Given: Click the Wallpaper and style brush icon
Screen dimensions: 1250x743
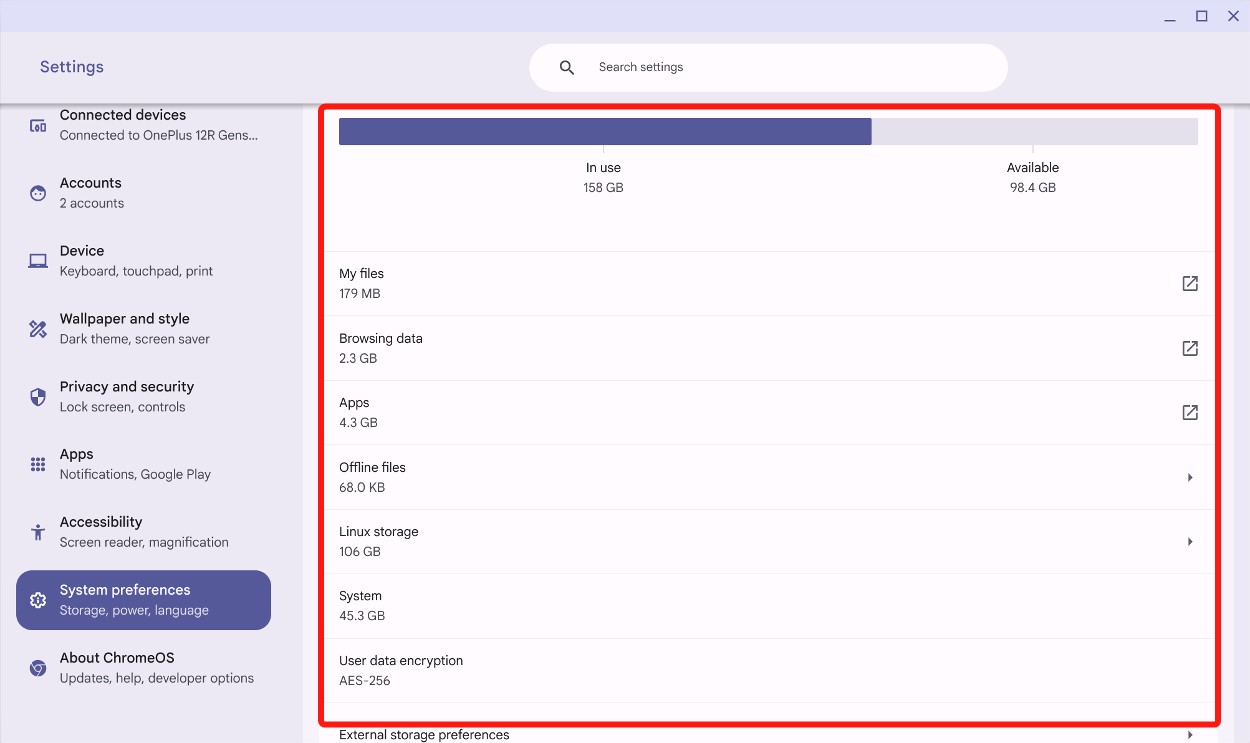Looking at the screenshot, I should coord(37,328).
